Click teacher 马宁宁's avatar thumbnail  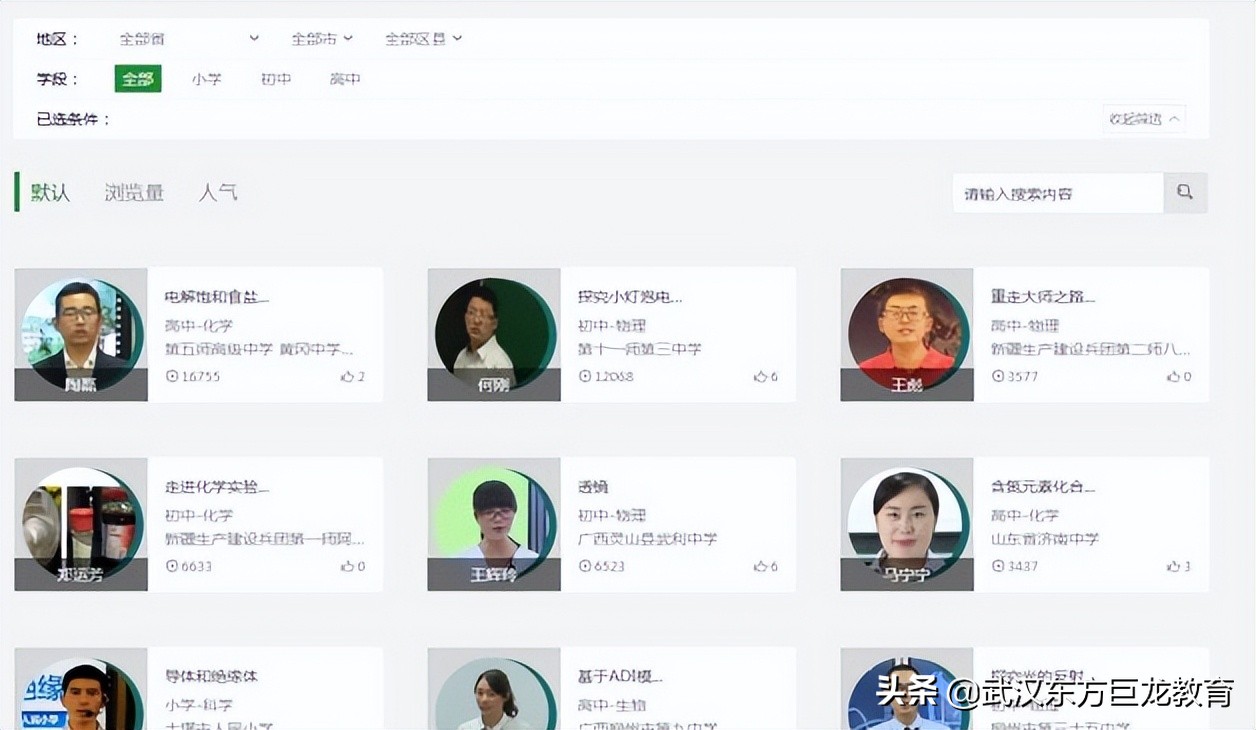pyautogui.click(x=906, y=522)
